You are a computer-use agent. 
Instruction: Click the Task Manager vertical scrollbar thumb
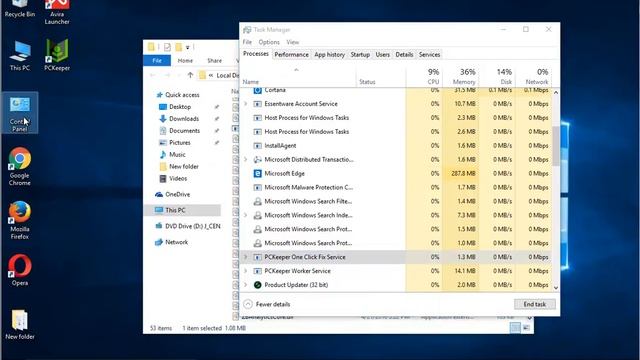(x=556, y=146)
